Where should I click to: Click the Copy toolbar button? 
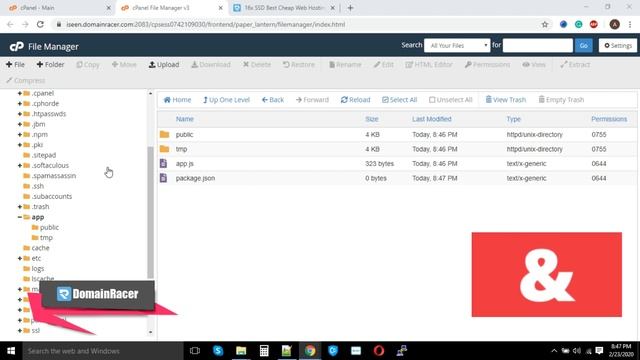coord(88,64)
